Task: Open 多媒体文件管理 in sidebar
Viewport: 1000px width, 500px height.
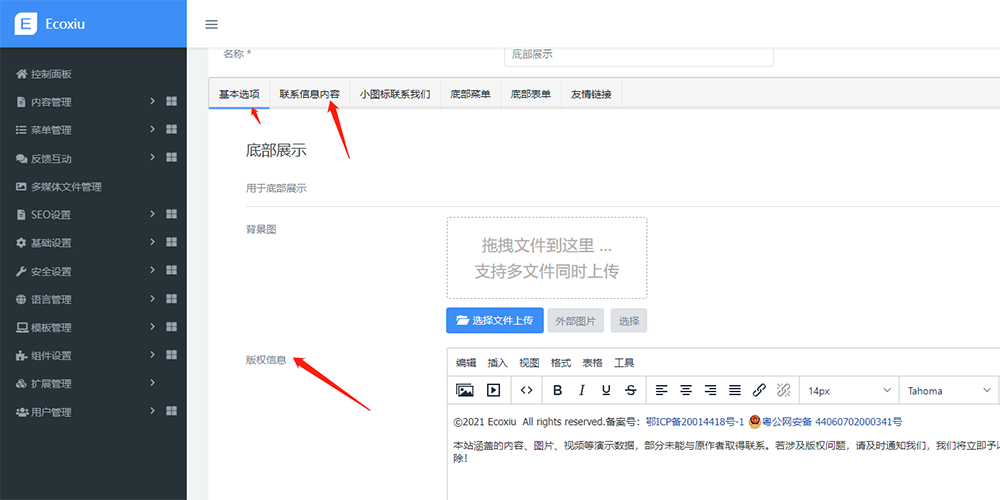Action: [66, 186]
